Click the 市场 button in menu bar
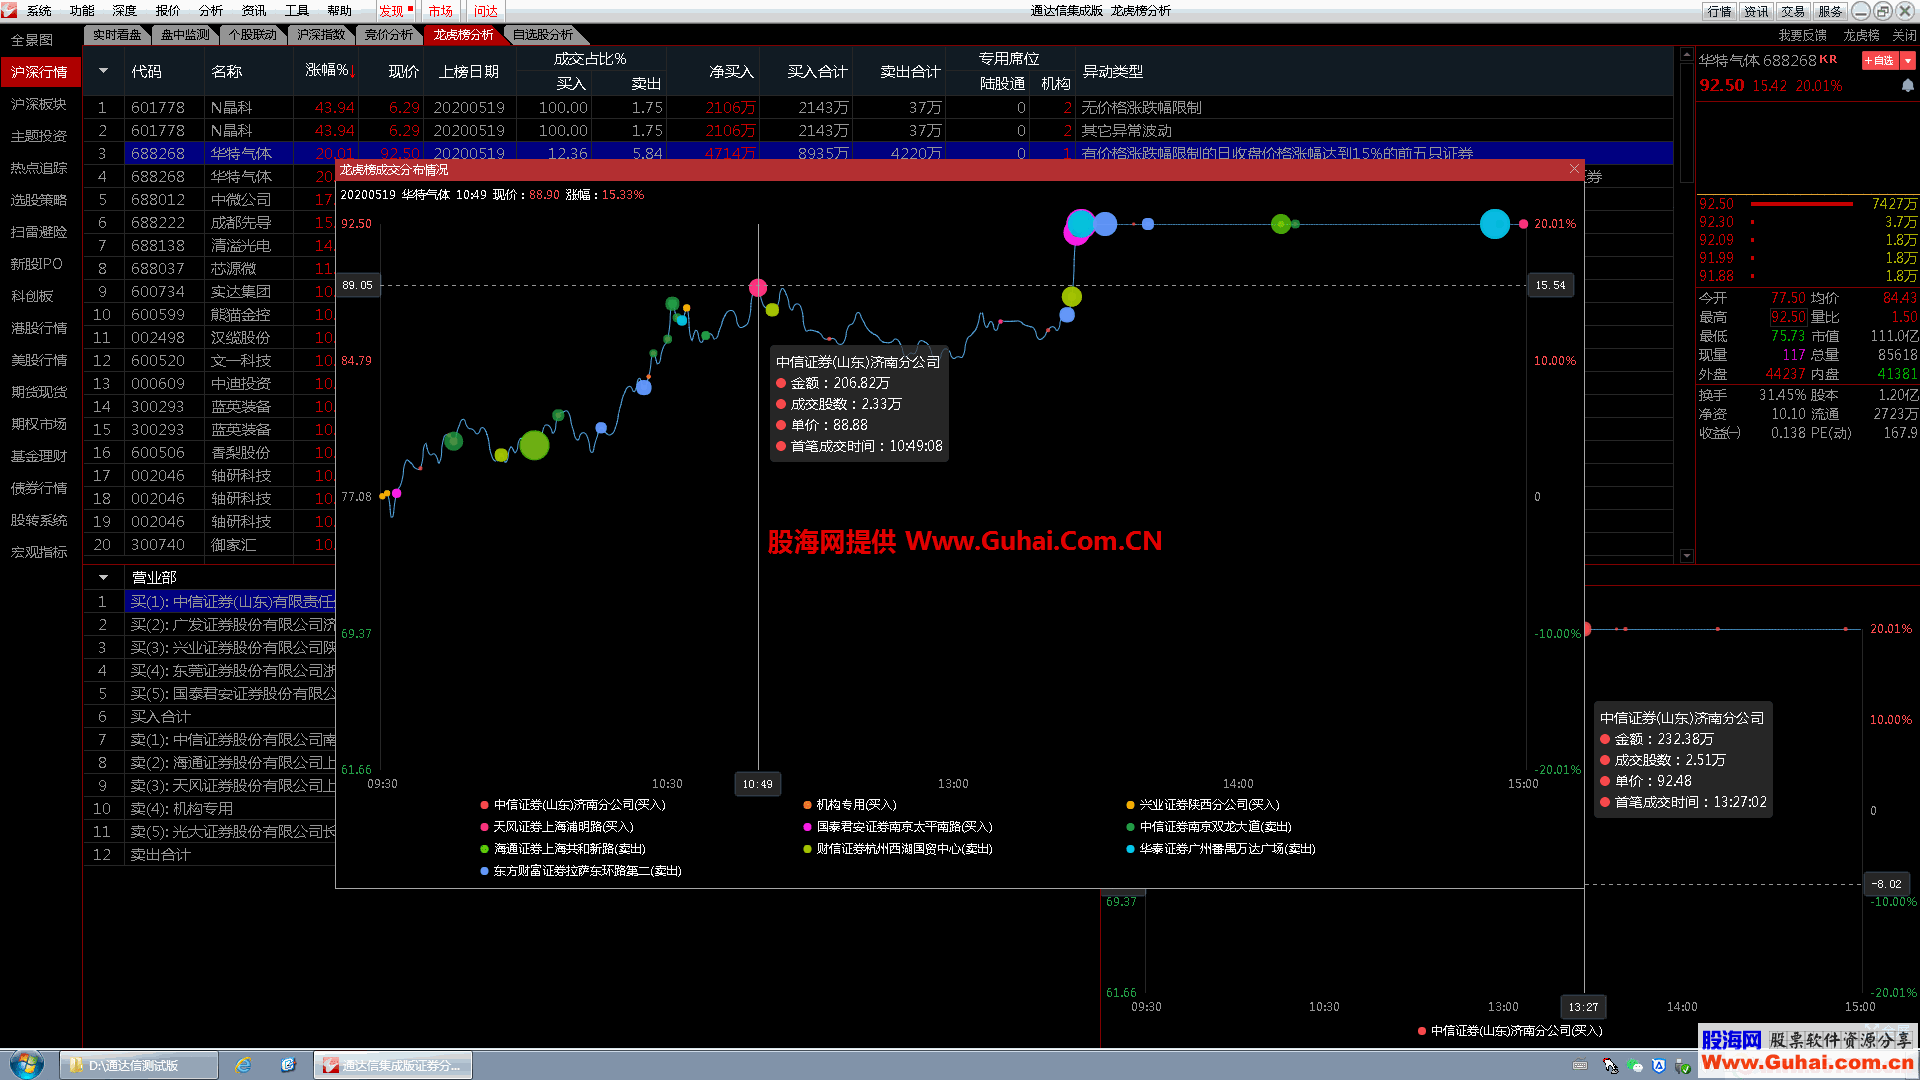1920x1080 pixels. click(441, 11)
